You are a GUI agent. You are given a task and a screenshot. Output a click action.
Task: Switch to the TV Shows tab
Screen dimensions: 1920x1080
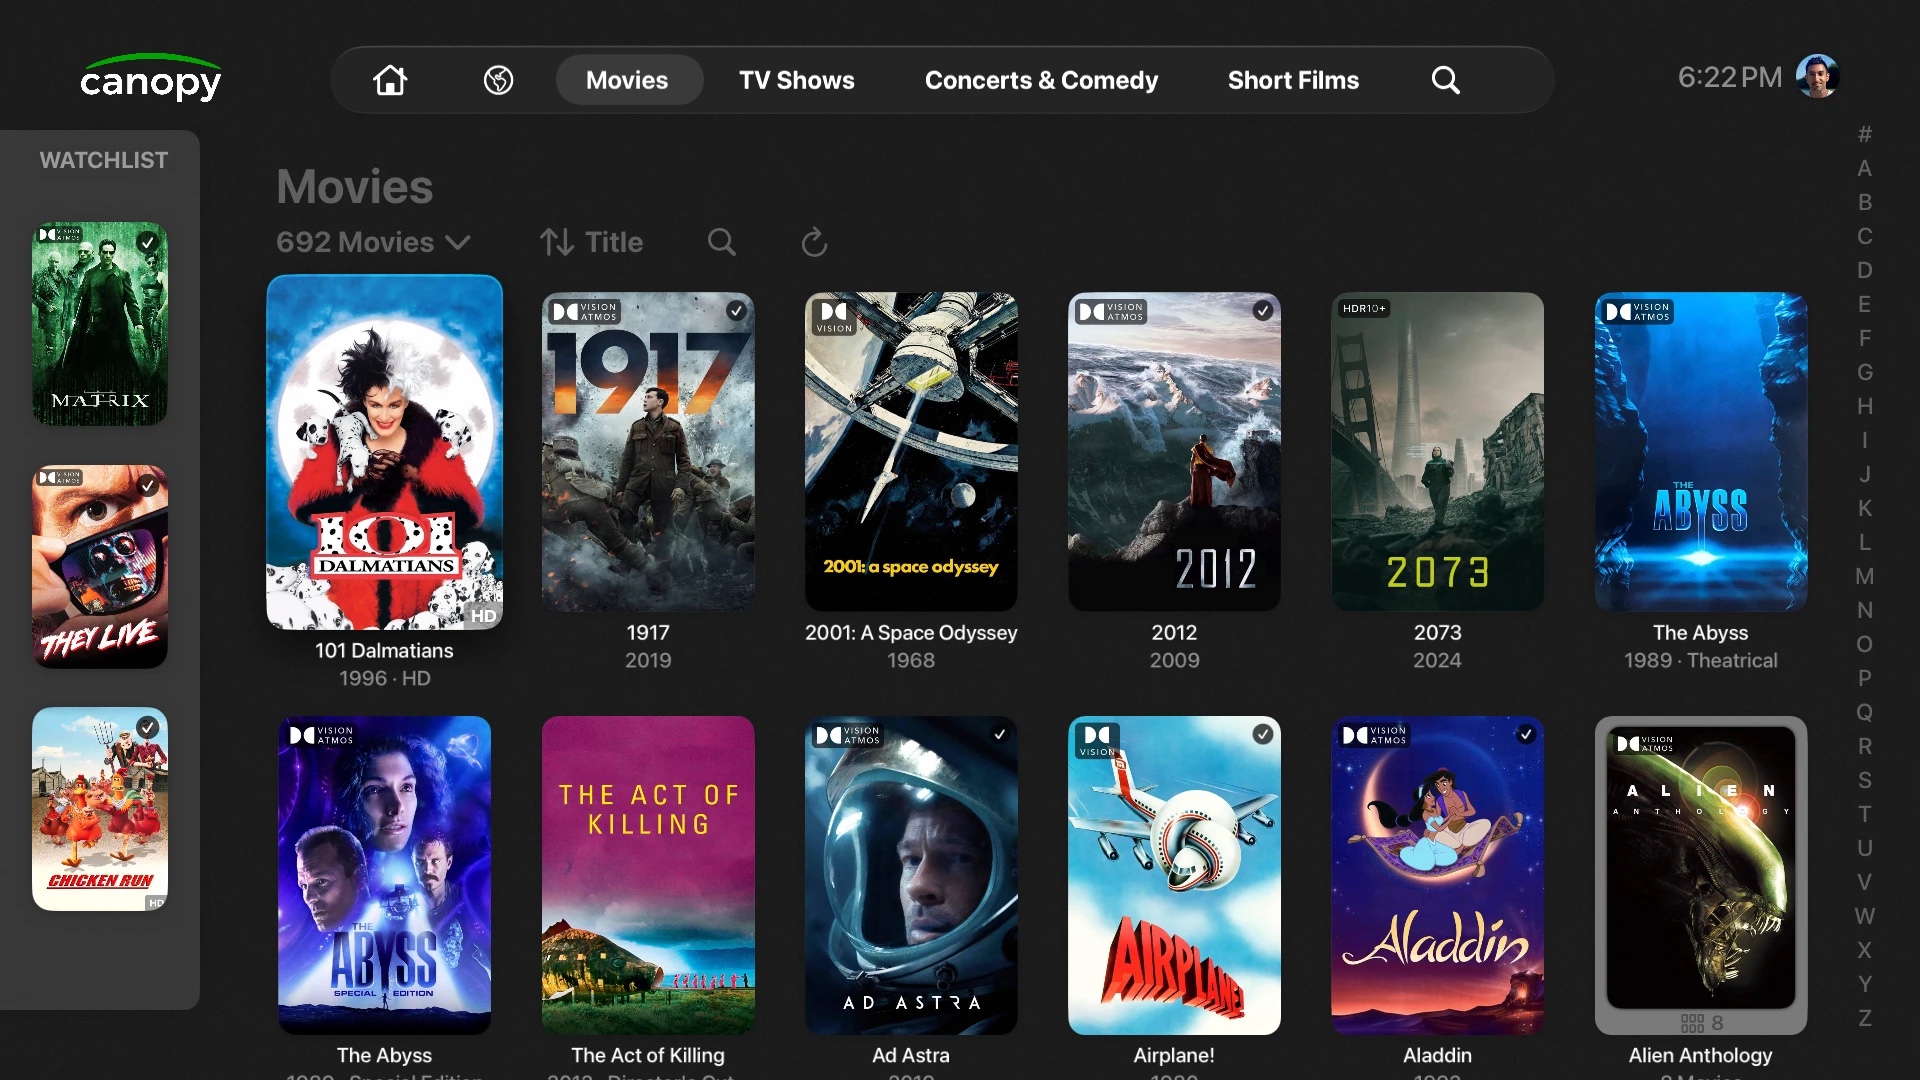[x=797, y=80]
